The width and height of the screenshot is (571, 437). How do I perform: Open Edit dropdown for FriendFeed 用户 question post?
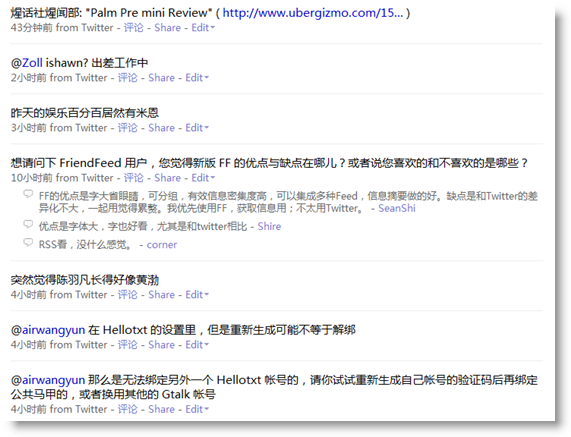203,178
